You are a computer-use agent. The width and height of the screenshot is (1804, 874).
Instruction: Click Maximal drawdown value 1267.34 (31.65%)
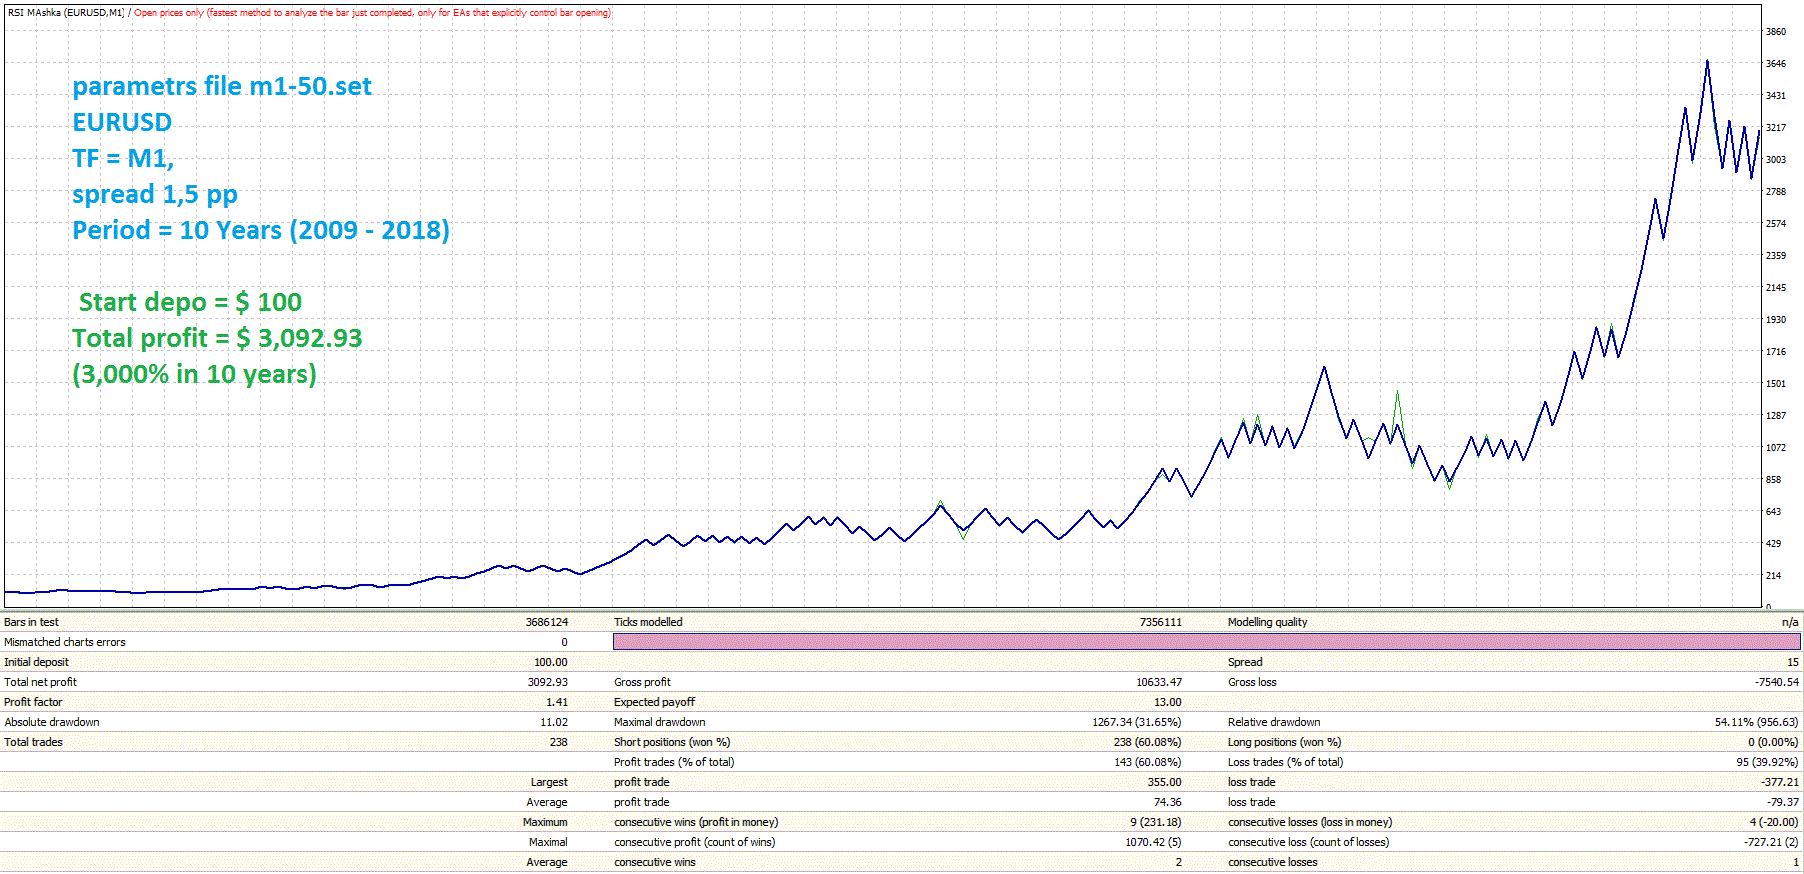(1136, 722)
